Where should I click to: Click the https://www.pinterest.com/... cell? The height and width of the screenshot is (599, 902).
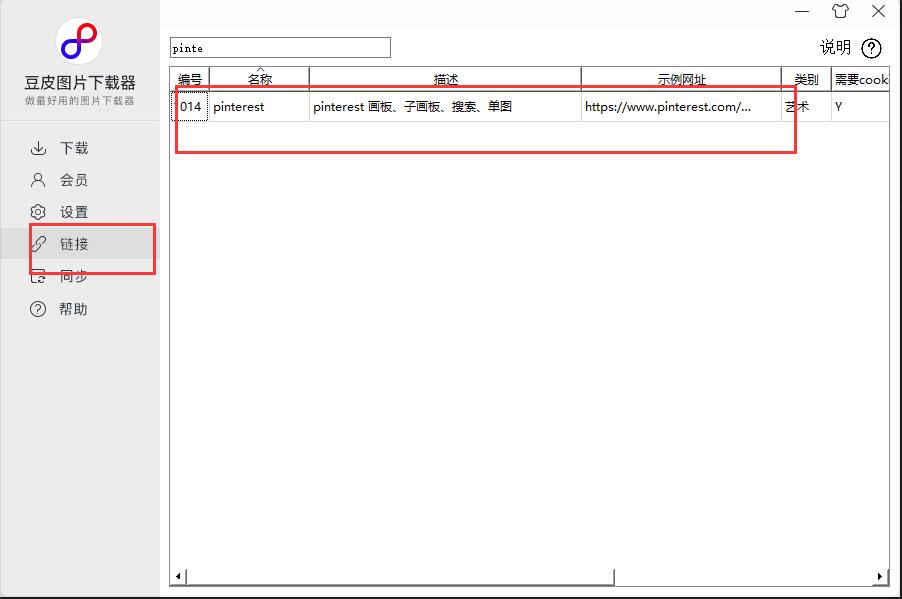[x=681, y=106]
